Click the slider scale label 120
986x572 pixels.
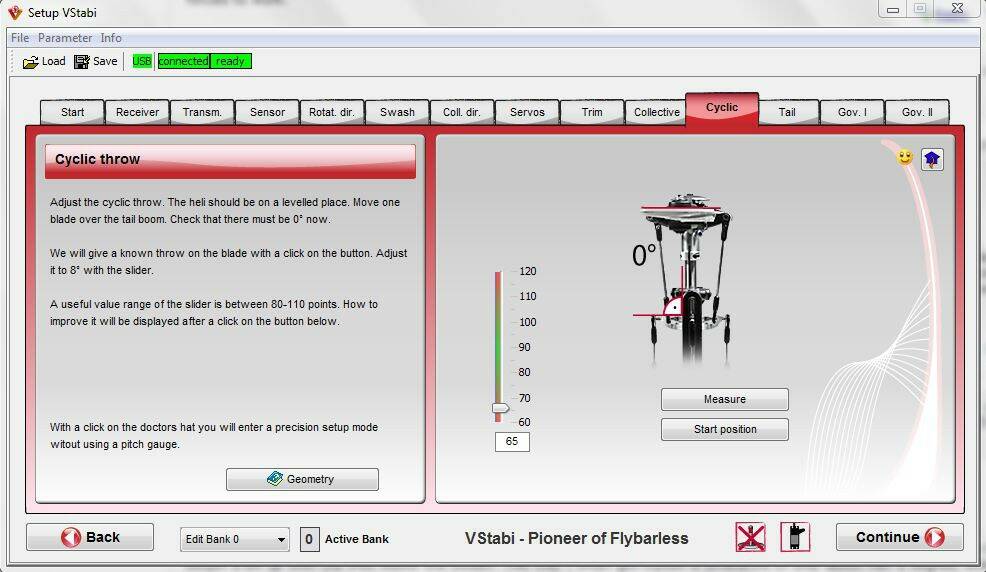[x=528, y=272]
